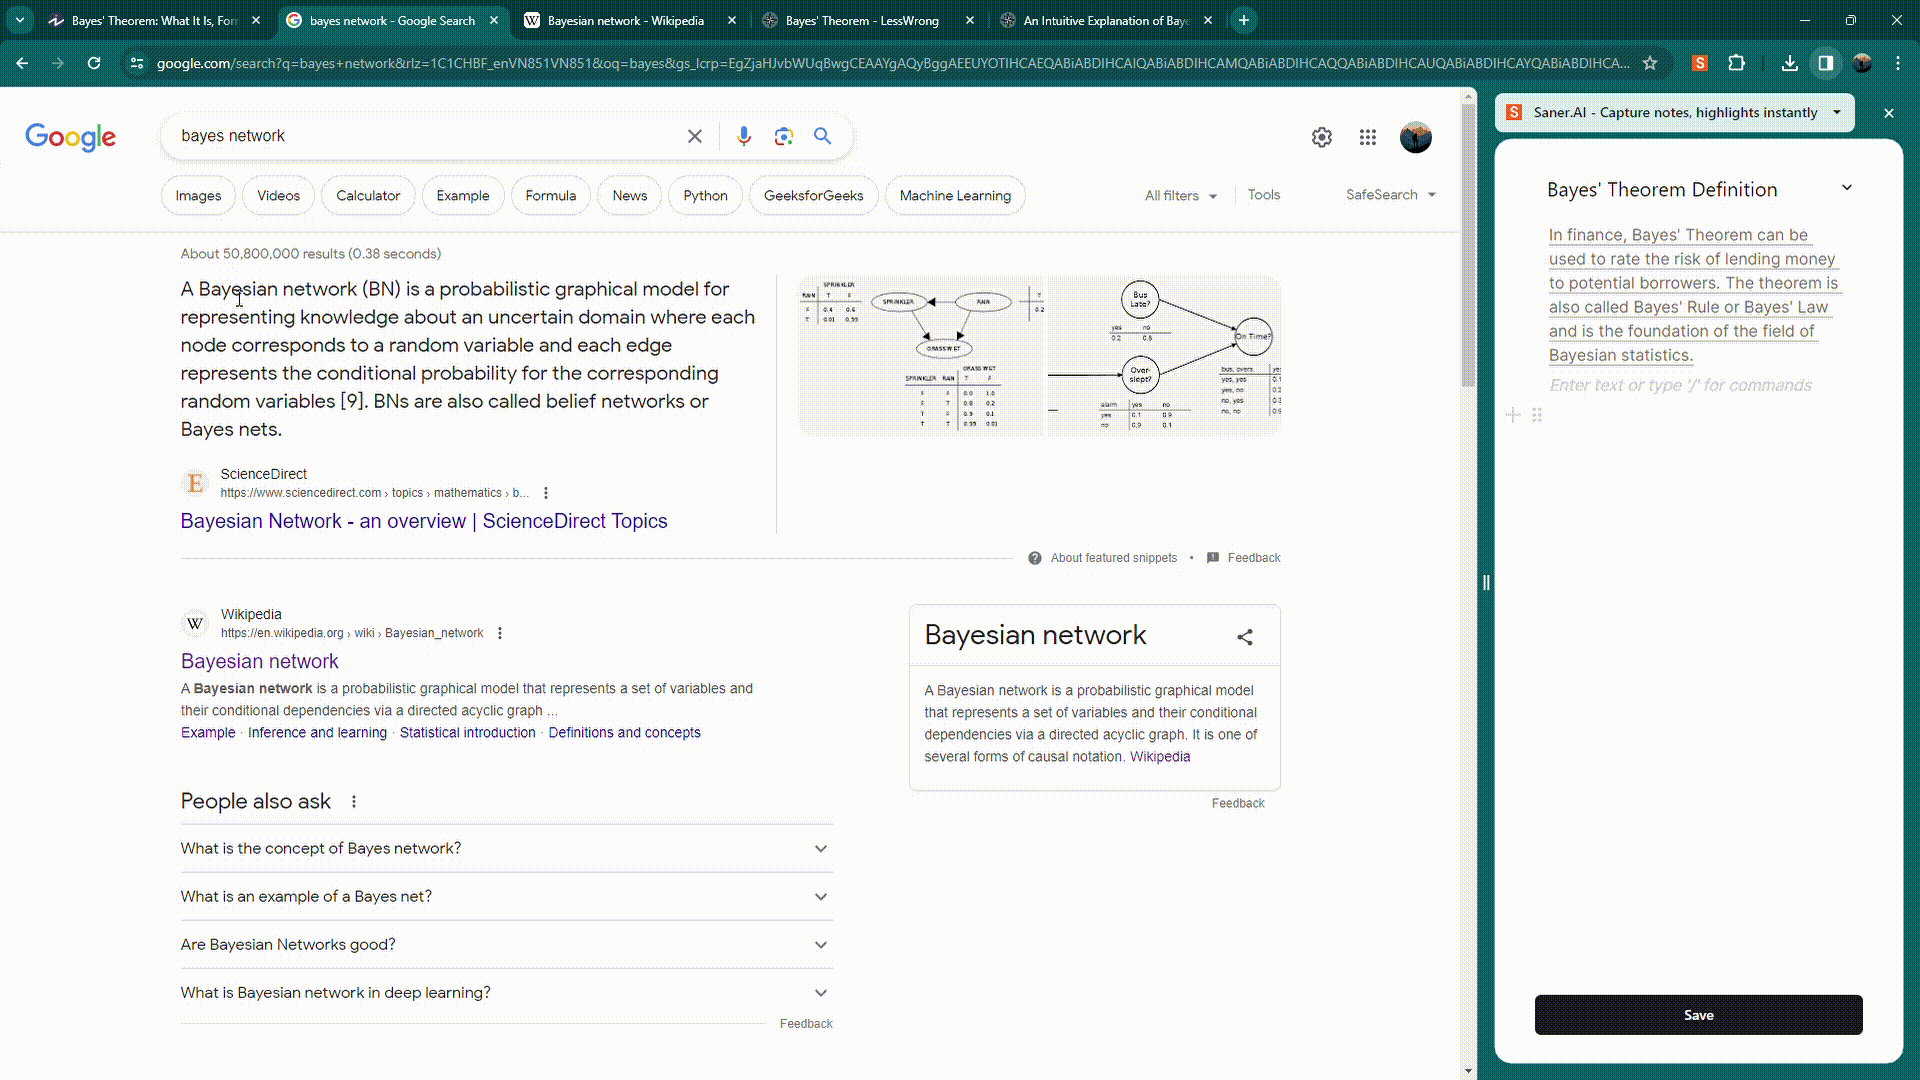The width and height of the screenshot is (1920, 1080).
Task: Click the note text entry placeholder field
Action: click(1680, 385)
